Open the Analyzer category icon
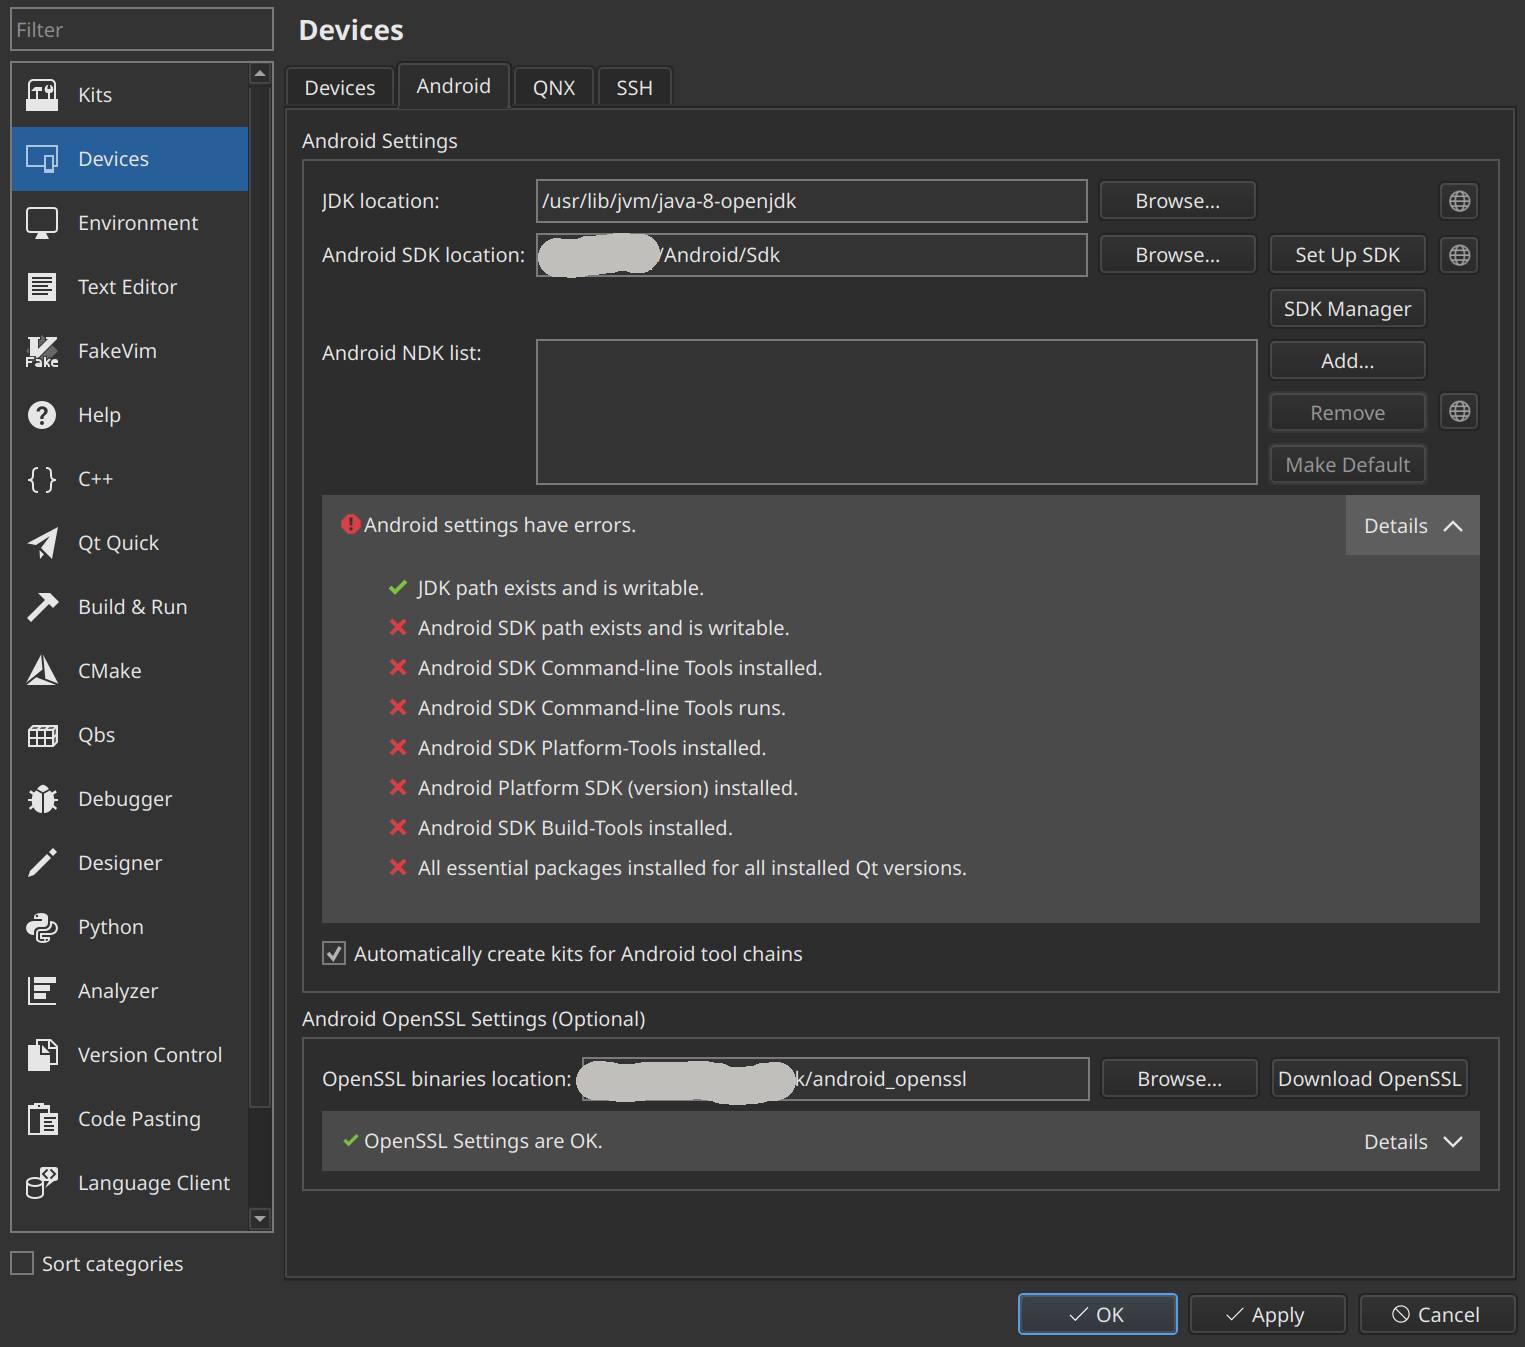Viewport: 1525px width, 1347px height. pos(42,991)
